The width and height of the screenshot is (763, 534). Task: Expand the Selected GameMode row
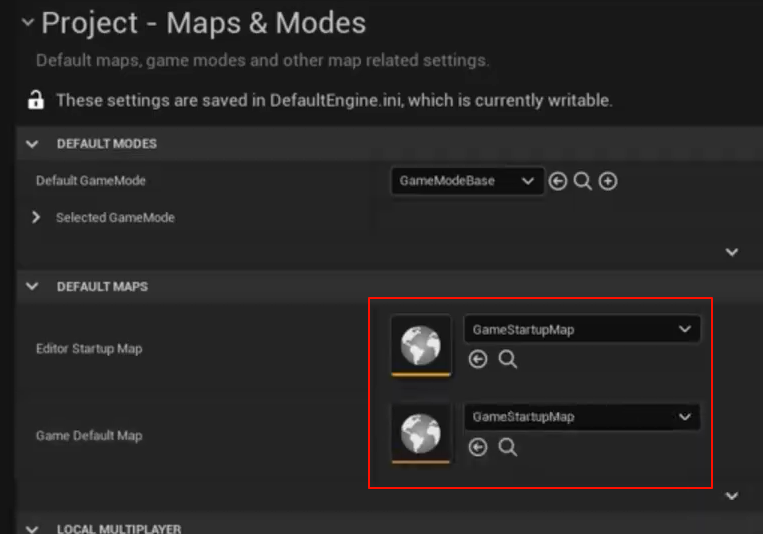coord(36,217)
